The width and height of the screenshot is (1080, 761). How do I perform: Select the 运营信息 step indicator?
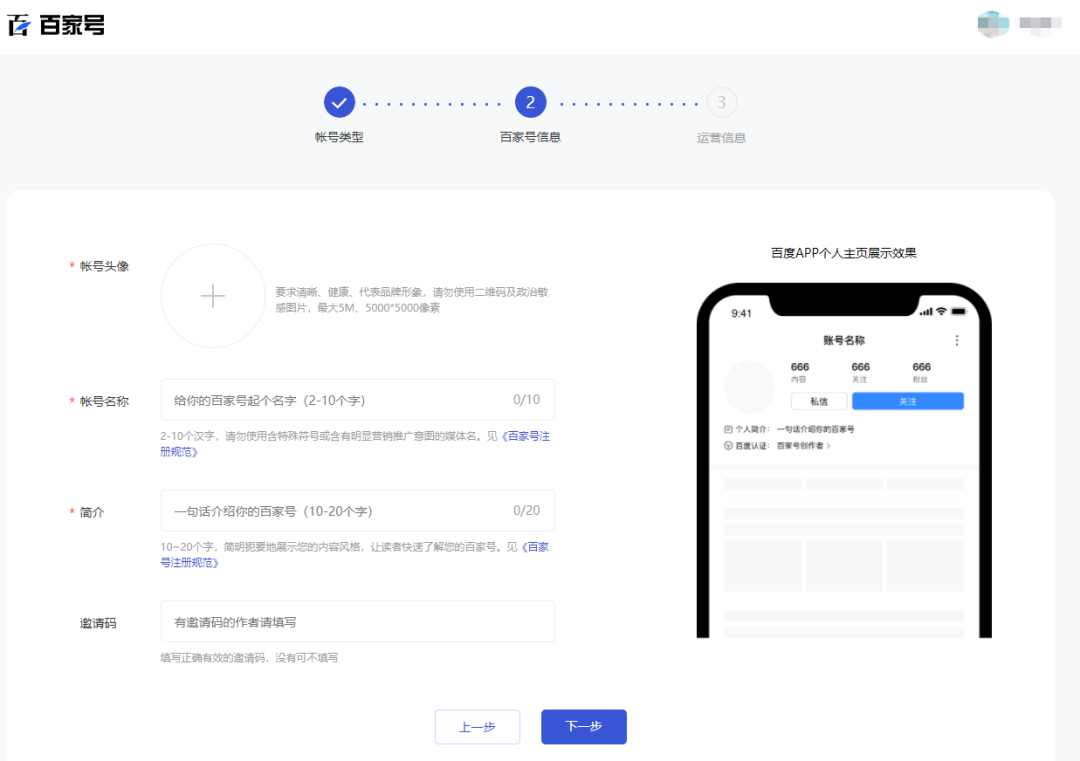(721, 101)
